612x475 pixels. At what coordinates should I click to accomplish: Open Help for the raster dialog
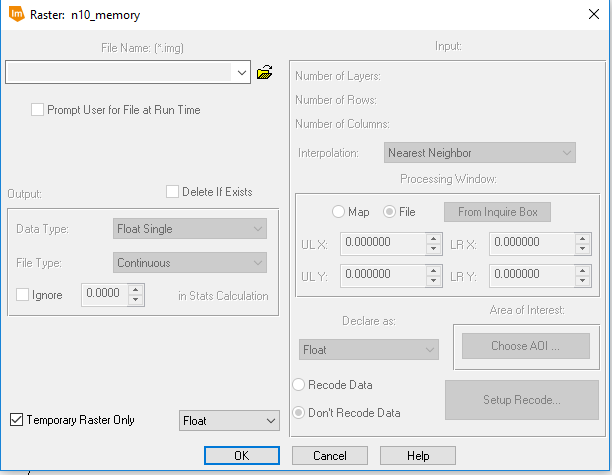[x=418, y=455]
